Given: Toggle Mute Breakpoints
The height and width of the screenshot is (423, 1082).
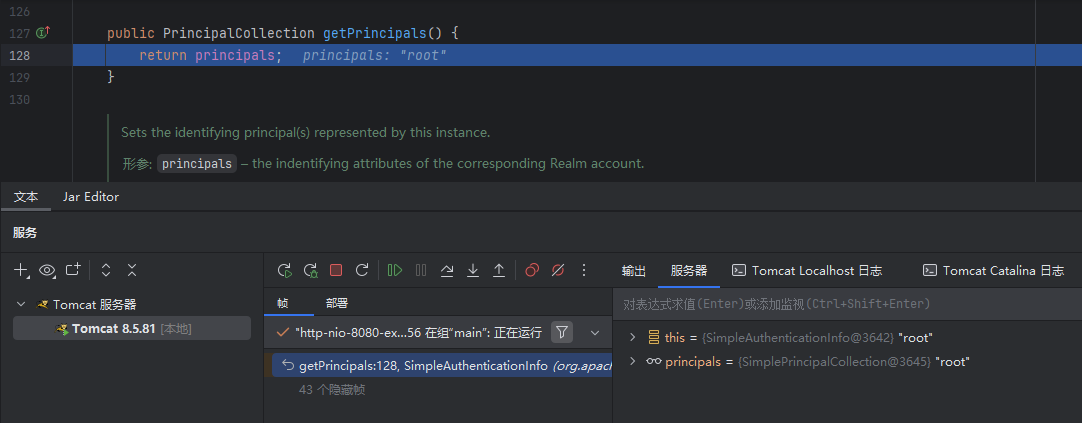Looking at the screenshot, I should (558, 270).
